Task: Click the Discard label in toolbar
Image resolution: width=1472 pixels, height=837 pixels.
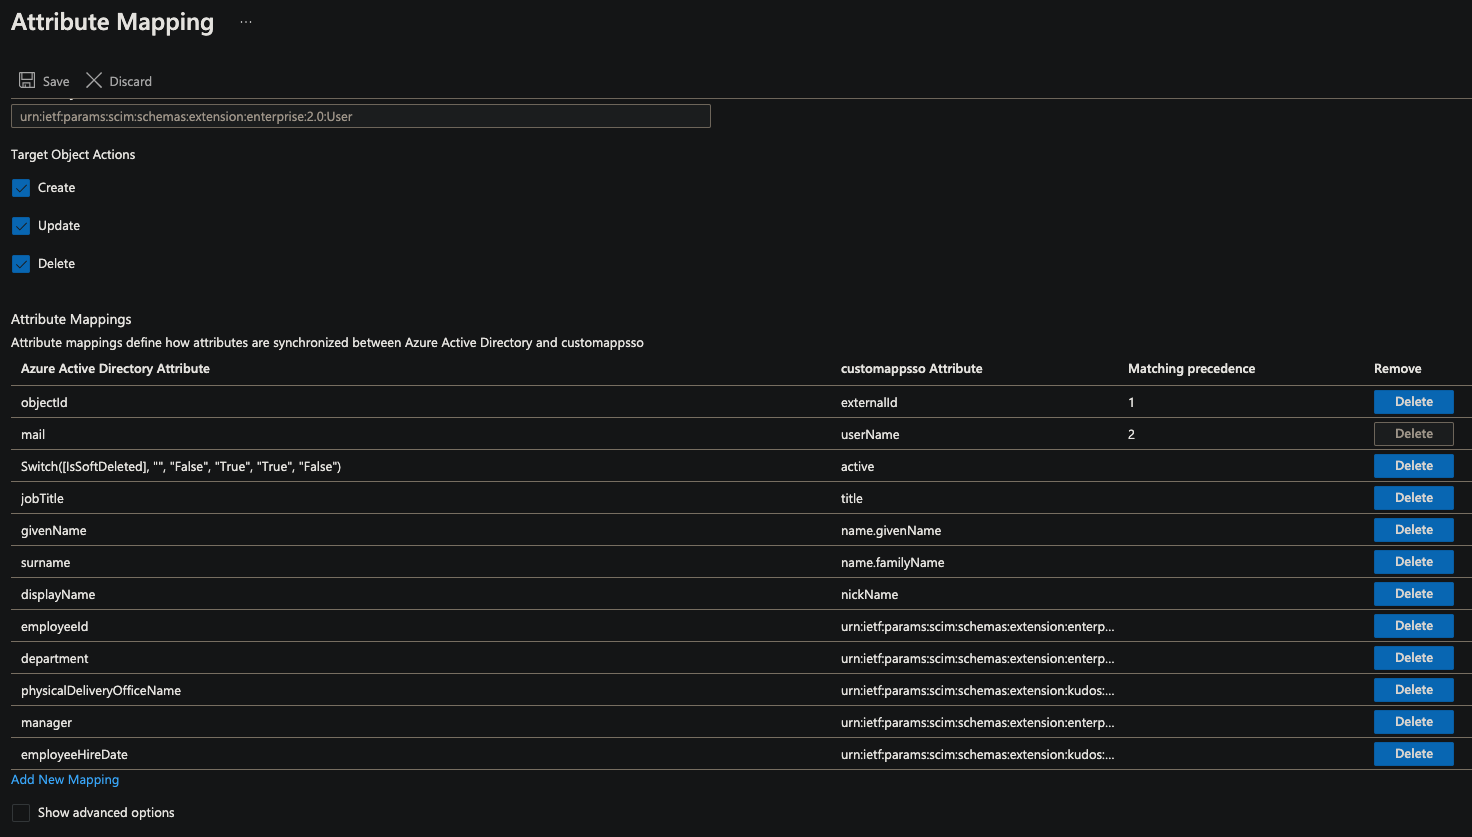Action: (131, 82)
